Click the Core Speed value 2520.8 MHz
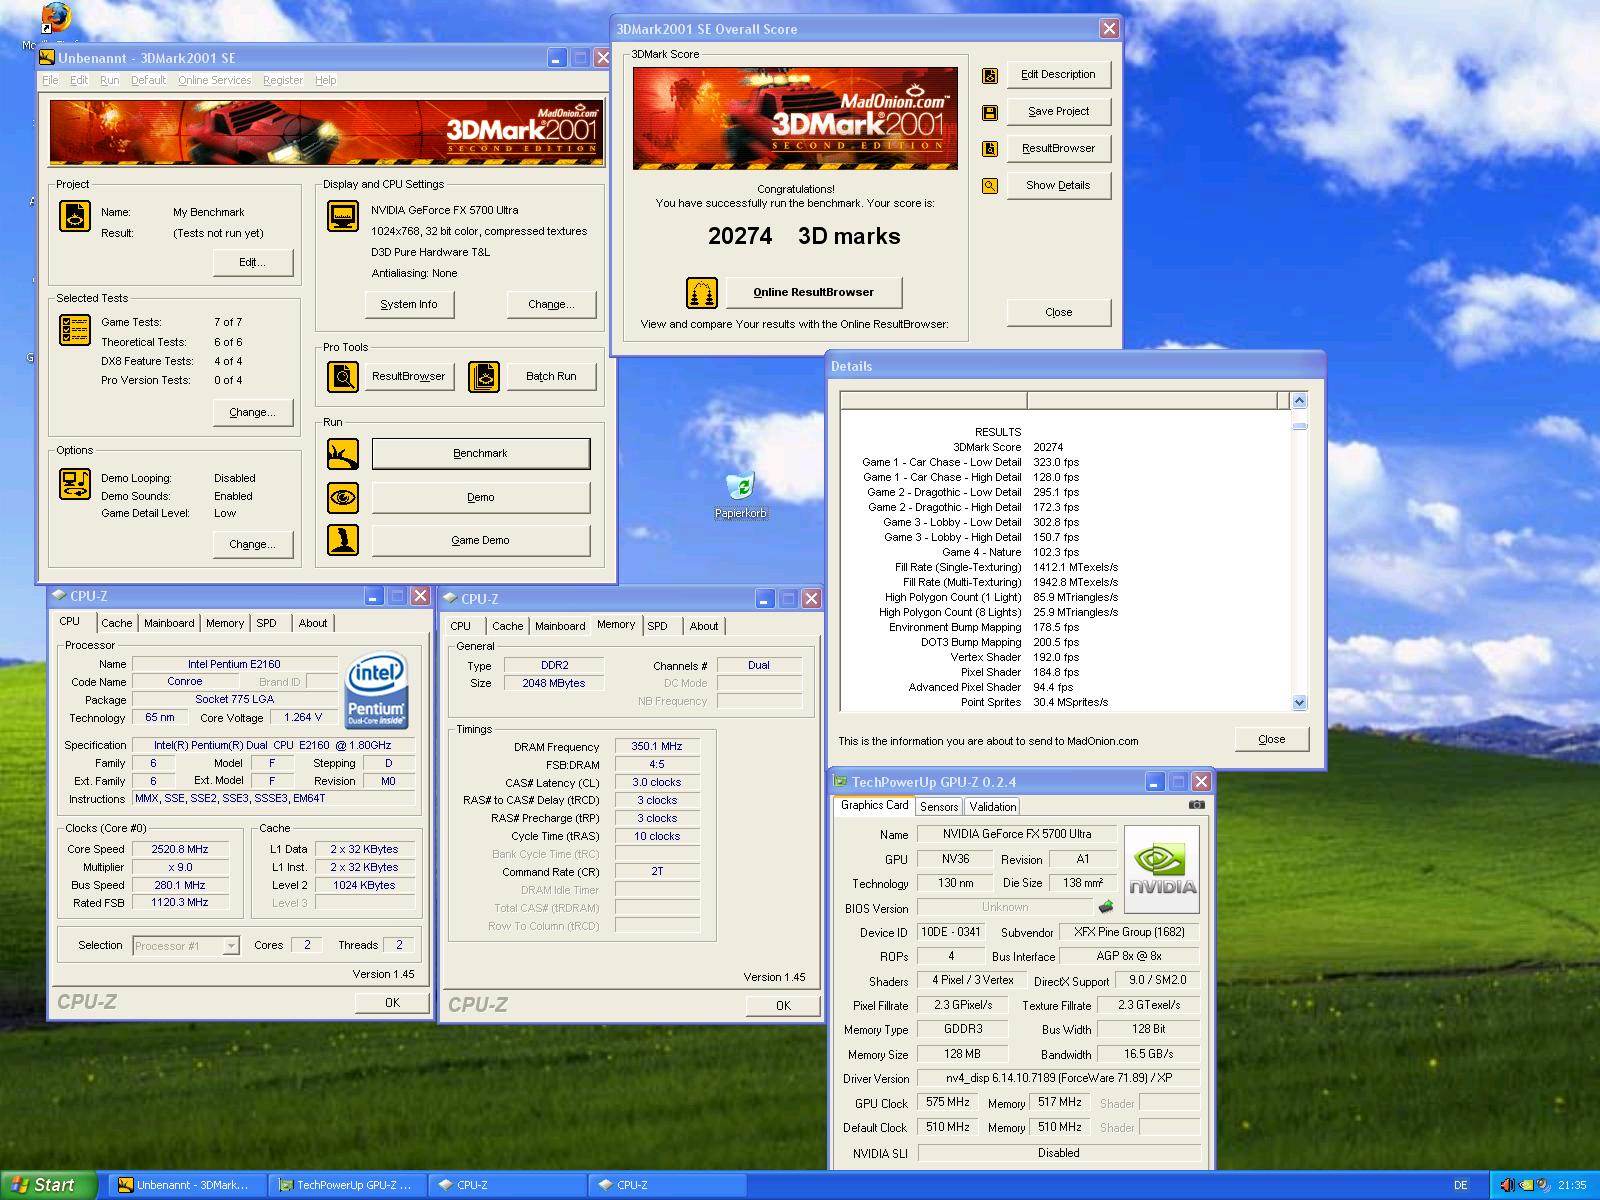The height and width of the screenshot is (1200, 1600). (180, 849)
